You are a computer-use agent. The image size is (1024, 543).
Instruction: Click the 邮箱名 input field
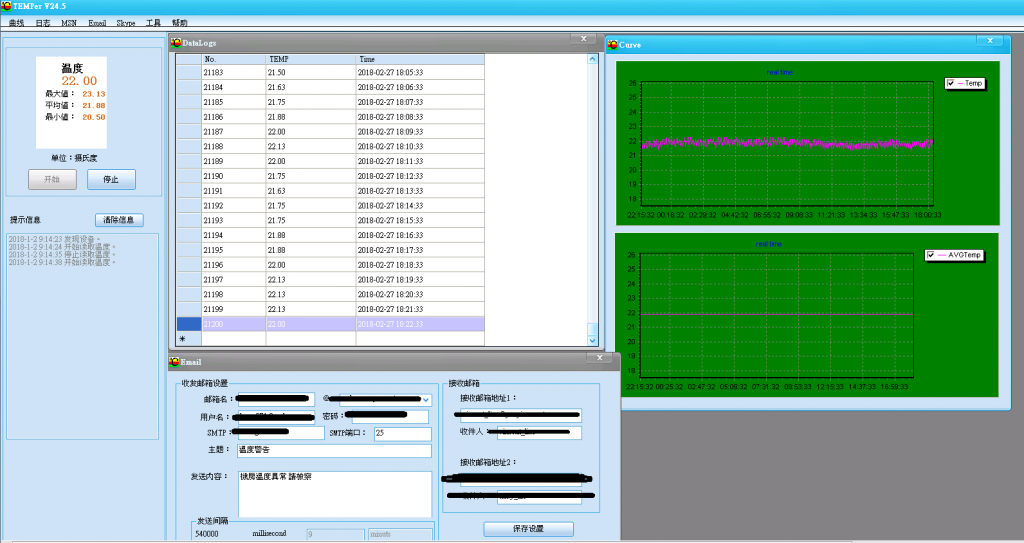pyautogui.click(x=276, y=399)
